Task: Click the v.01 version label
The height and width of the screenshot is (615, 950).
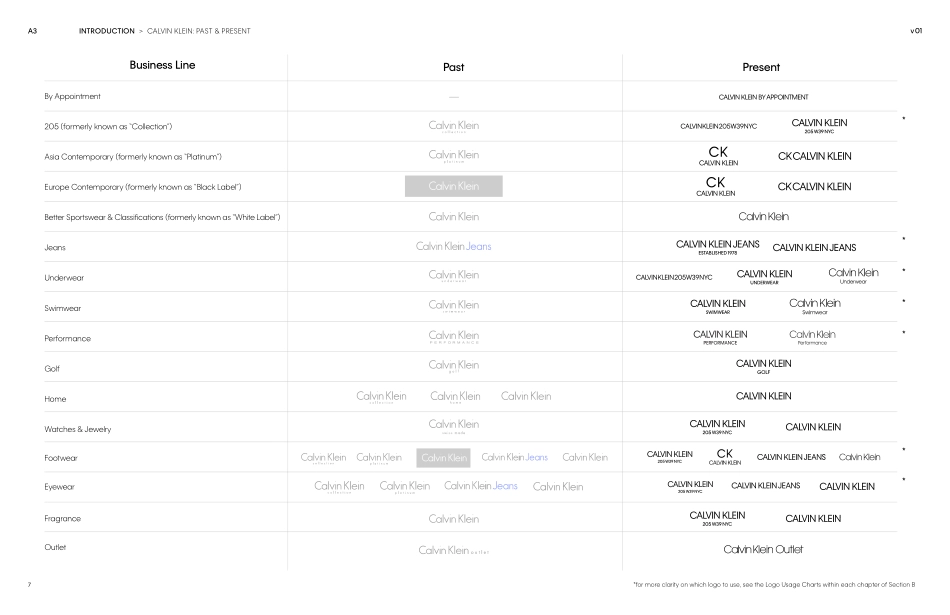Action: click(915, 31)
